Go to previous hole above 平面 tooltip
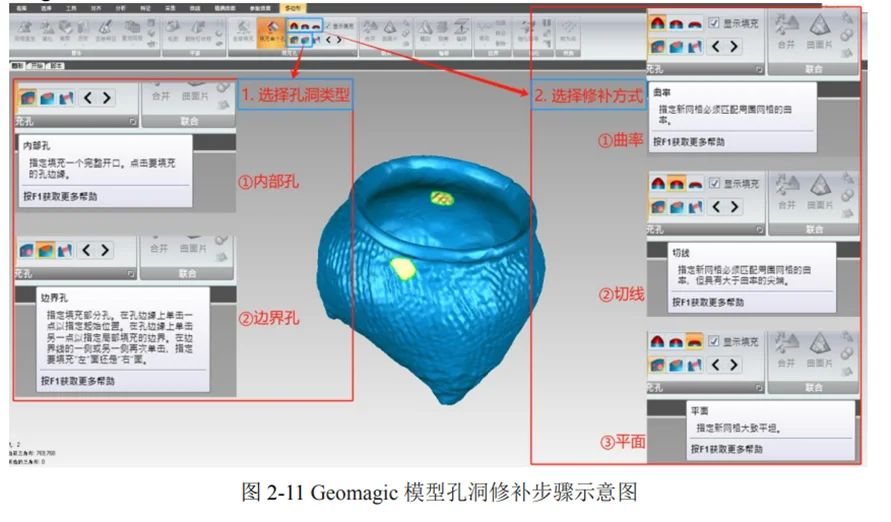Image resolution: width=891 pixels, height=522 pixels. coord(715,365)
